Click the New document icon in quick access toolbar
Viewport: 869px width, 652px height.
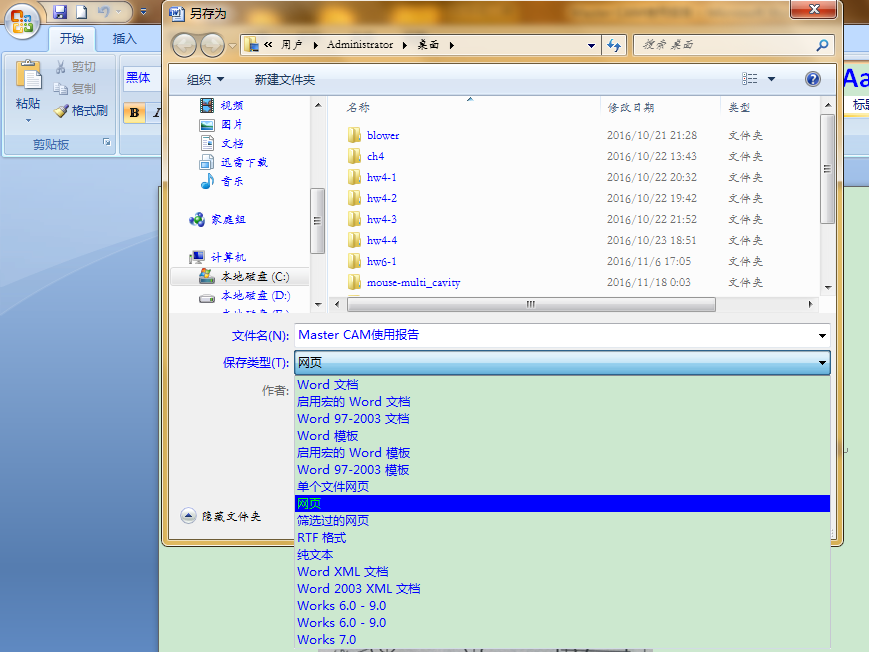pos(81,12)
